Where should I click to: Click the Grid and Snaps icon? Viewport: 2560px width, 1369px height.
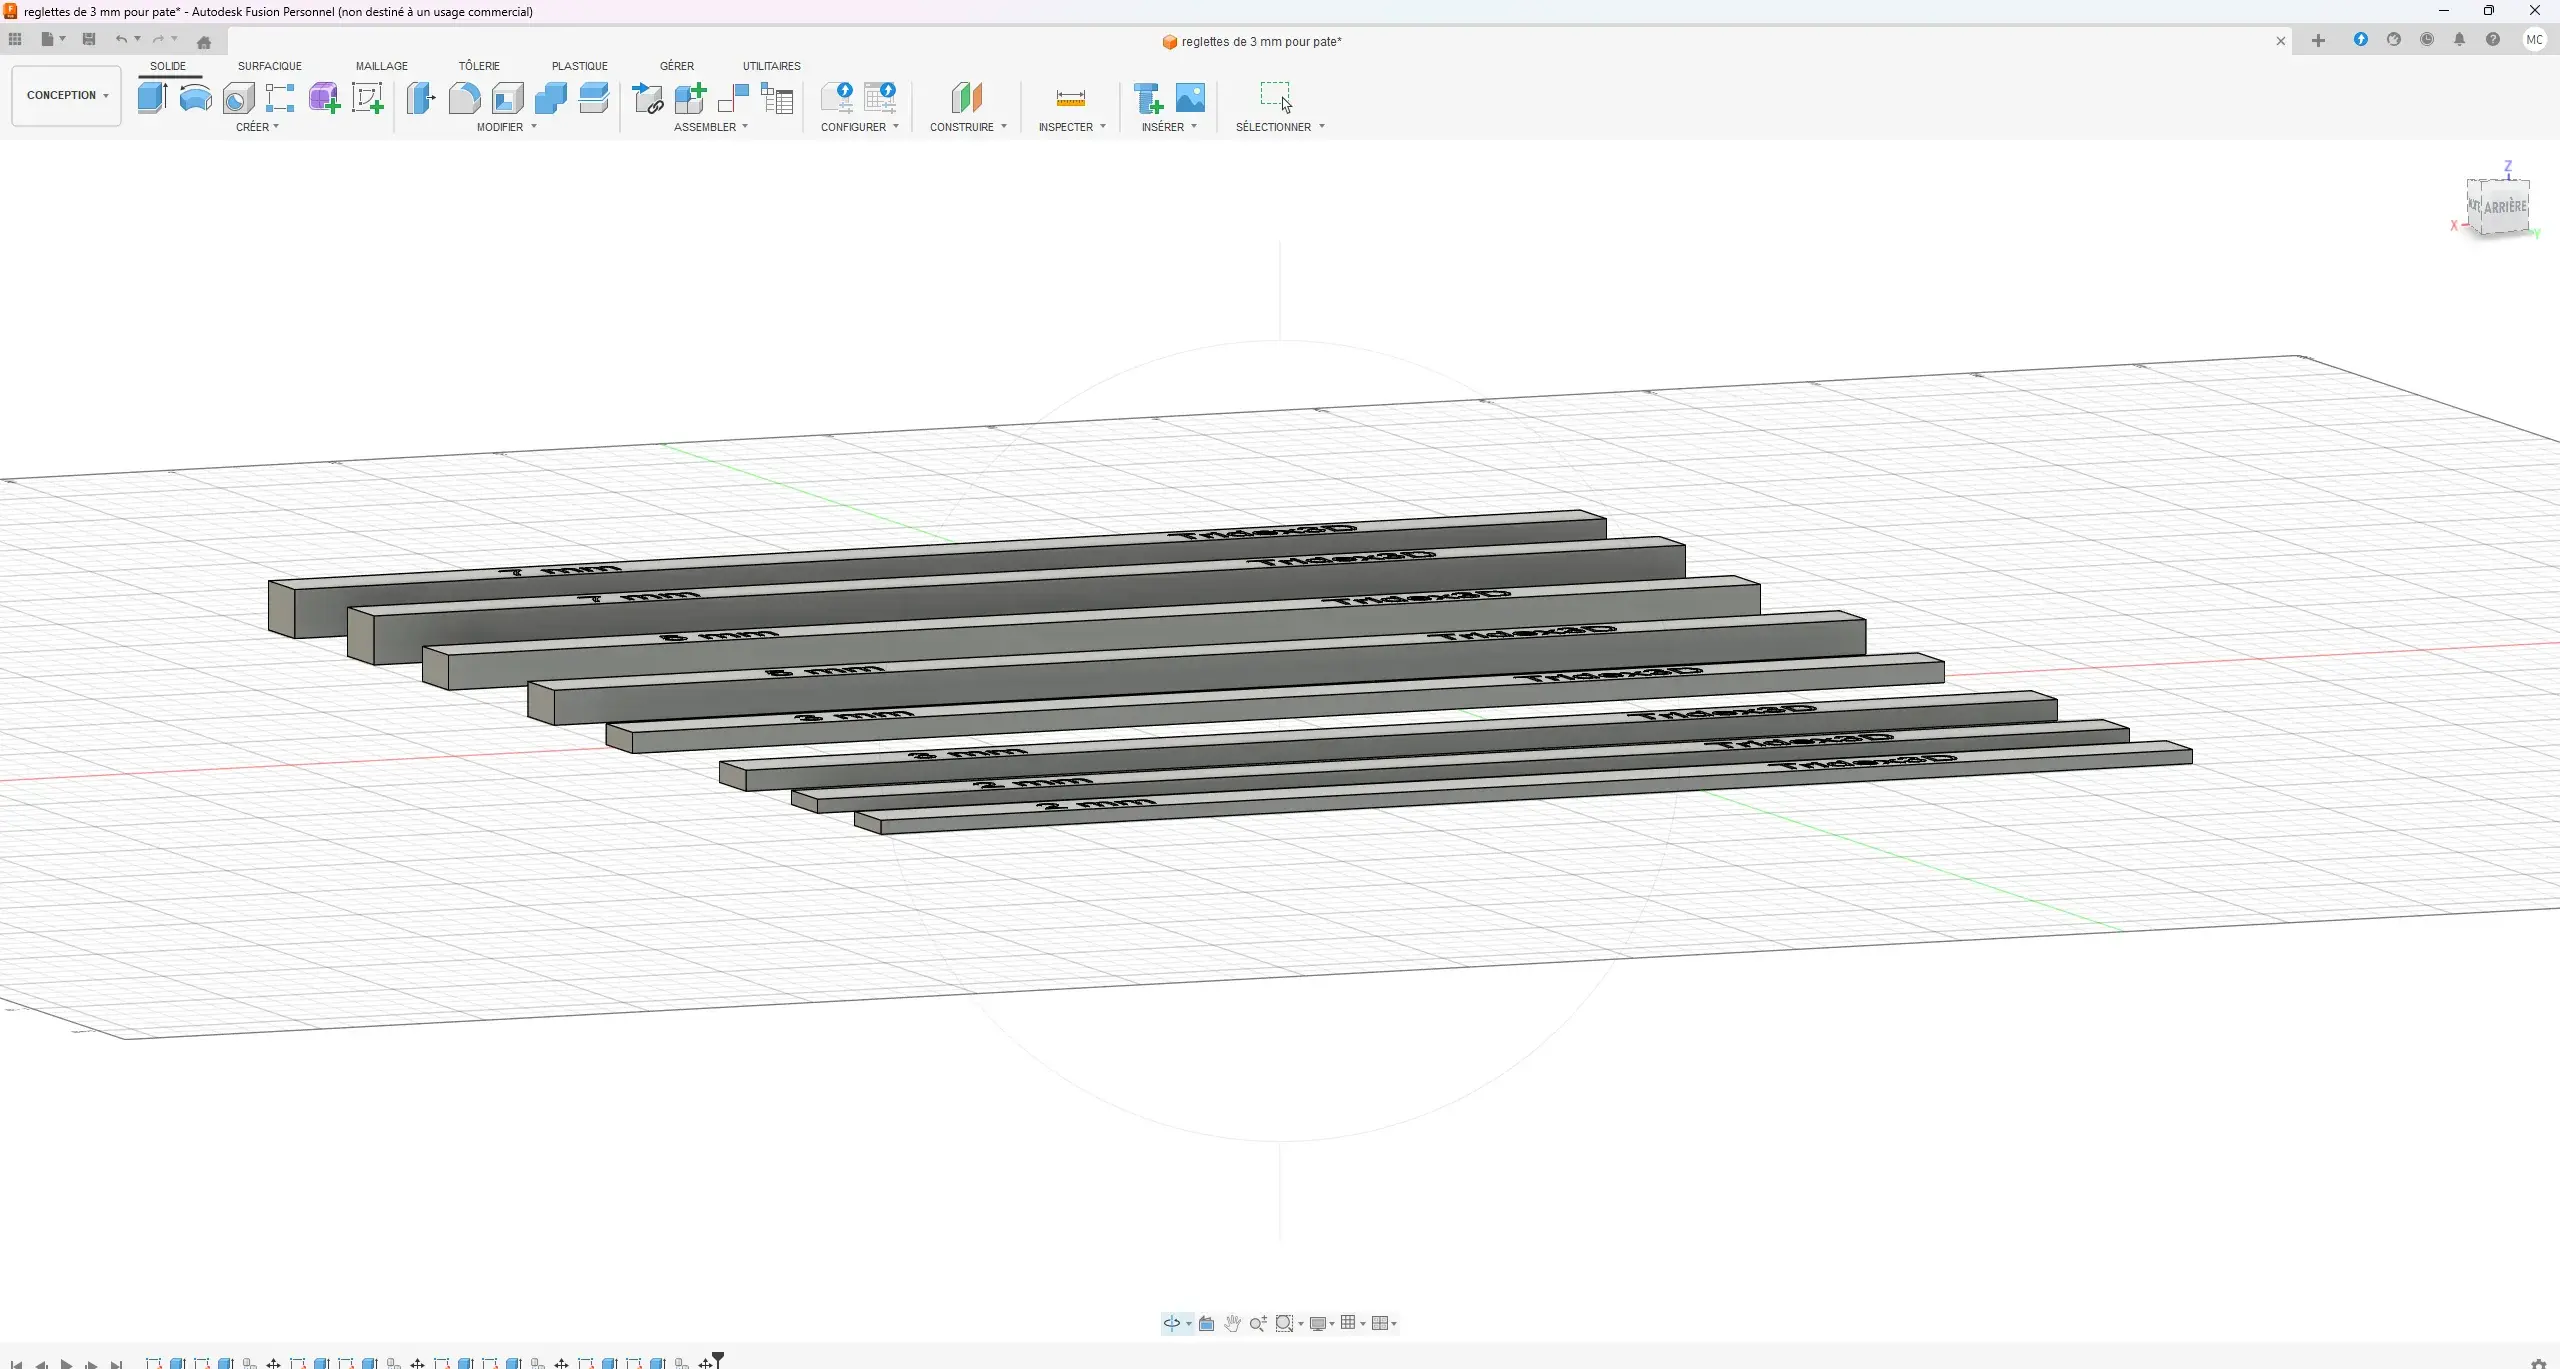click(x=1348, y=1323)
